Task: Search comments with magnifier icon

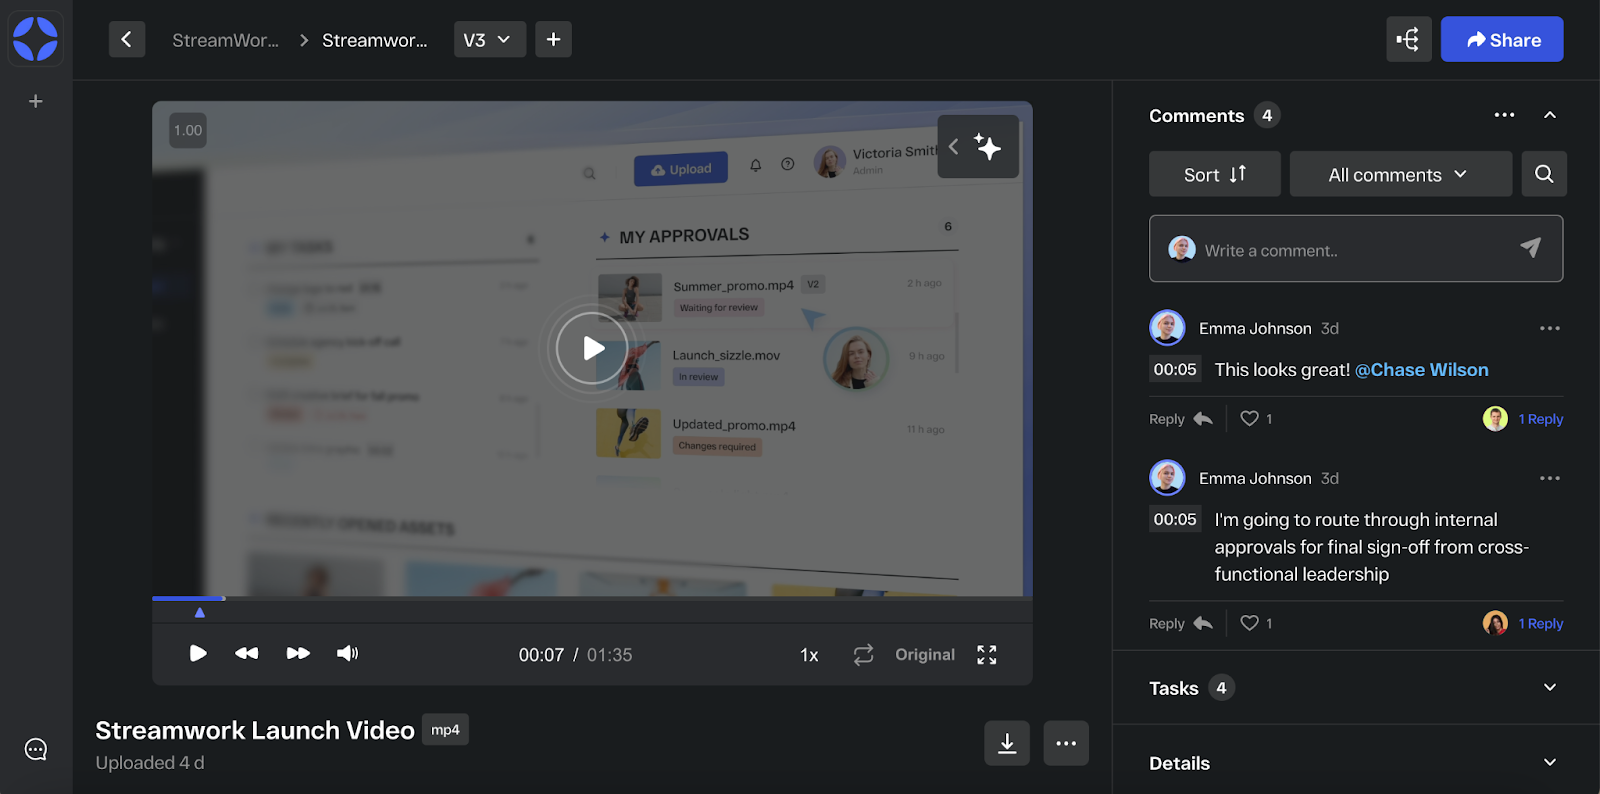Action: point(1544,174)
